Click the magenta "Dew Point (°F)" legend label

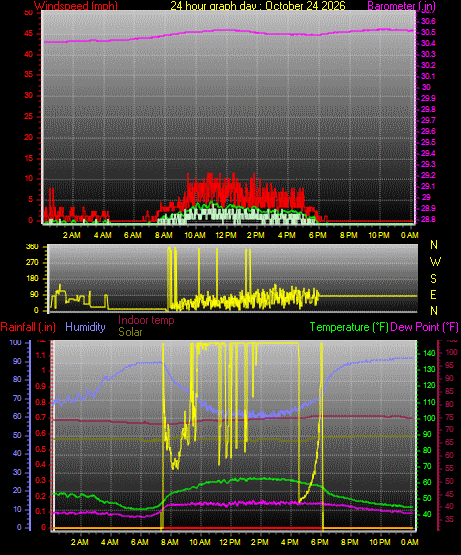pyautogui.click(x=425, y=327)
